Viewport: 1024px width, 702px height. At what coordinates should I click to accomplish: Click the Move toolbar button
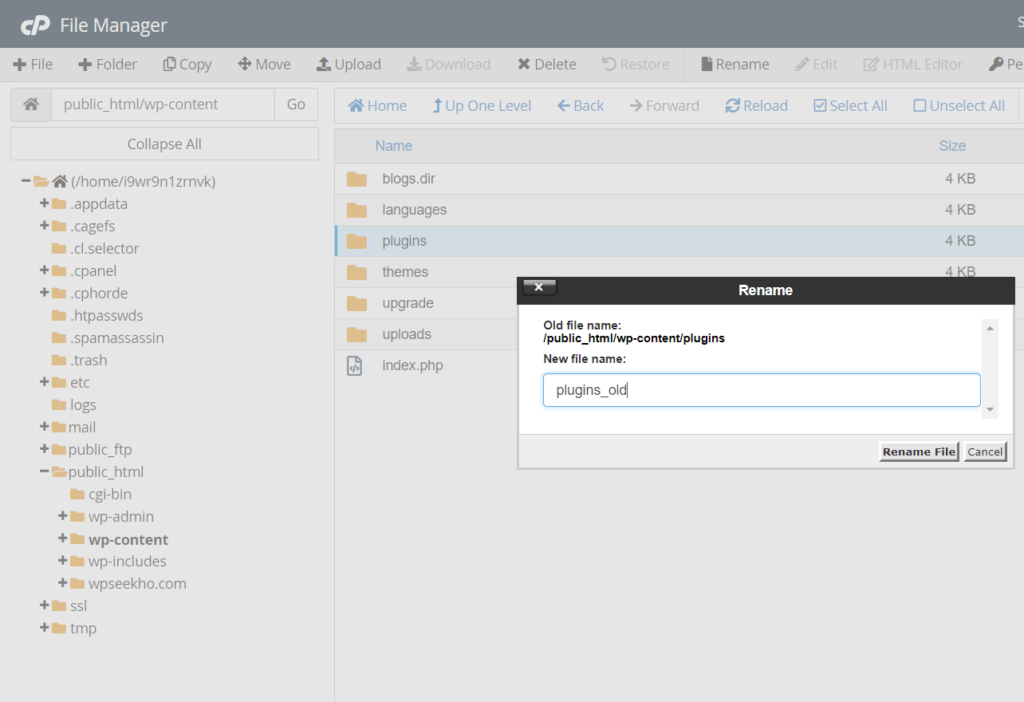264,64
